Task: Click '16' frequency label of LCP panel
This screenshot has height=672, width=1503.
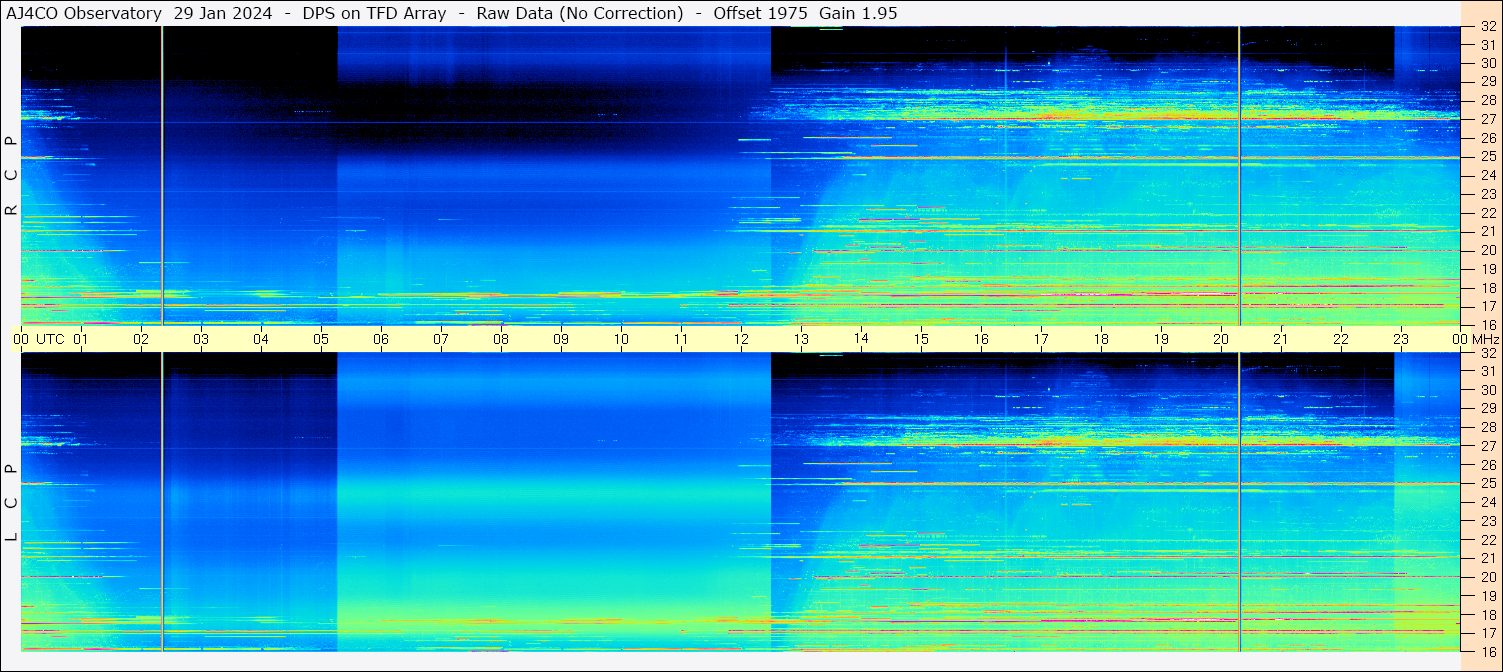Action: (1488, 652)
